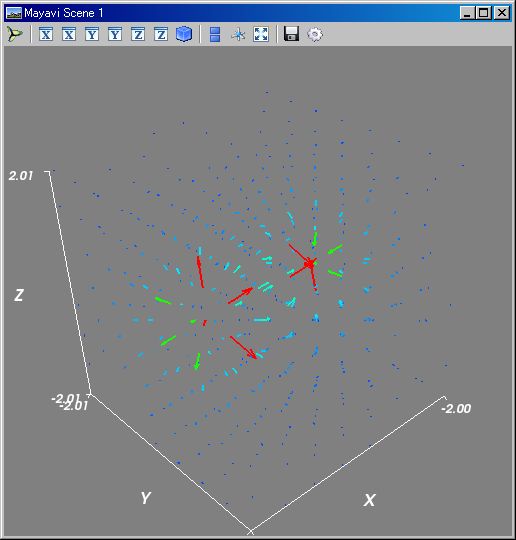This screenshot has width=516, height=540.
Task: Select the second X axis view icon
Action: [x=69, y=34]
